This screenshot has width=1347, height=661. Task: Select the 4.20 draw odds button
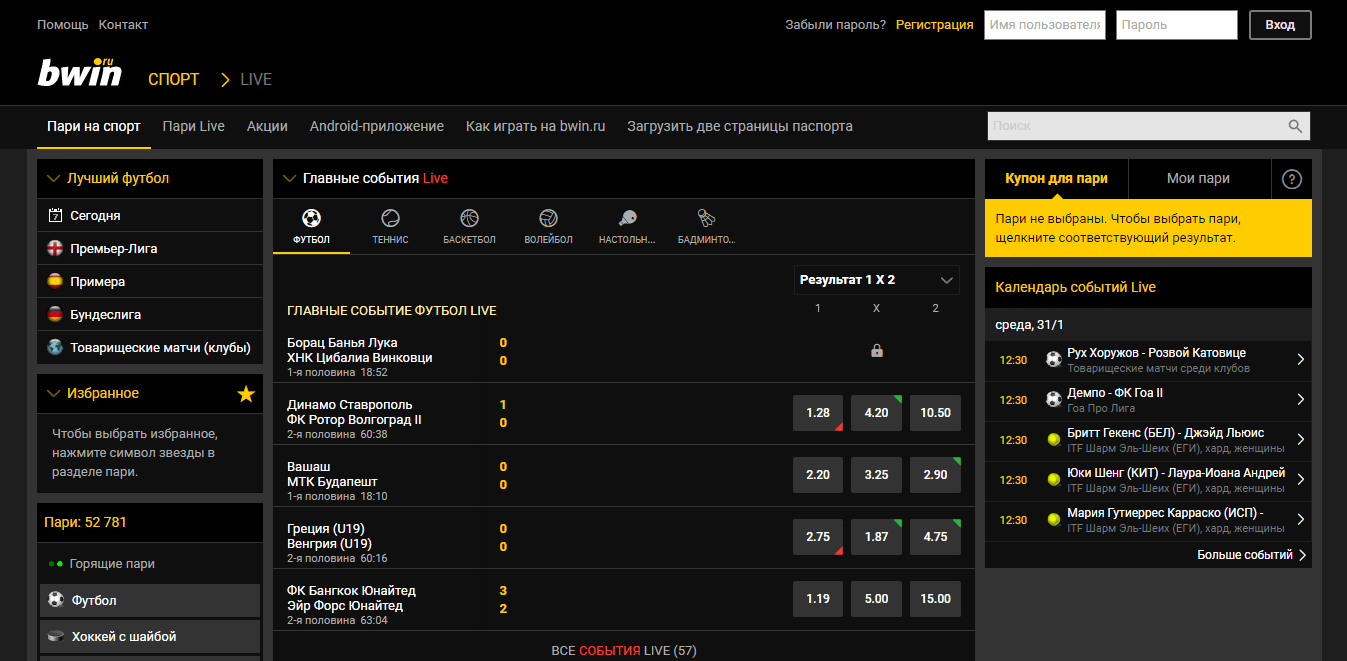pyautogui.click(x=876, y=413)
